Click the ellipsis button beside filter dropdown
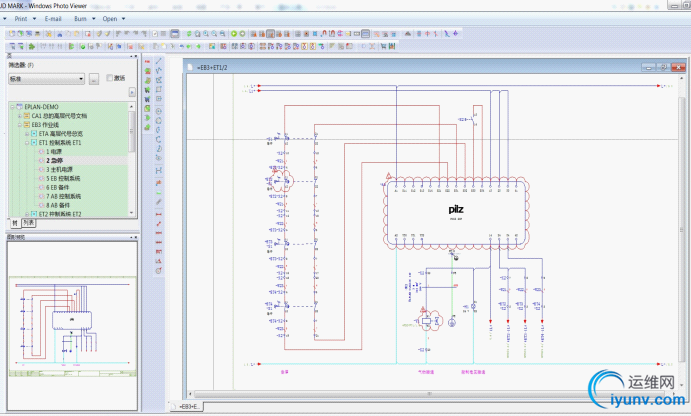 94,79
